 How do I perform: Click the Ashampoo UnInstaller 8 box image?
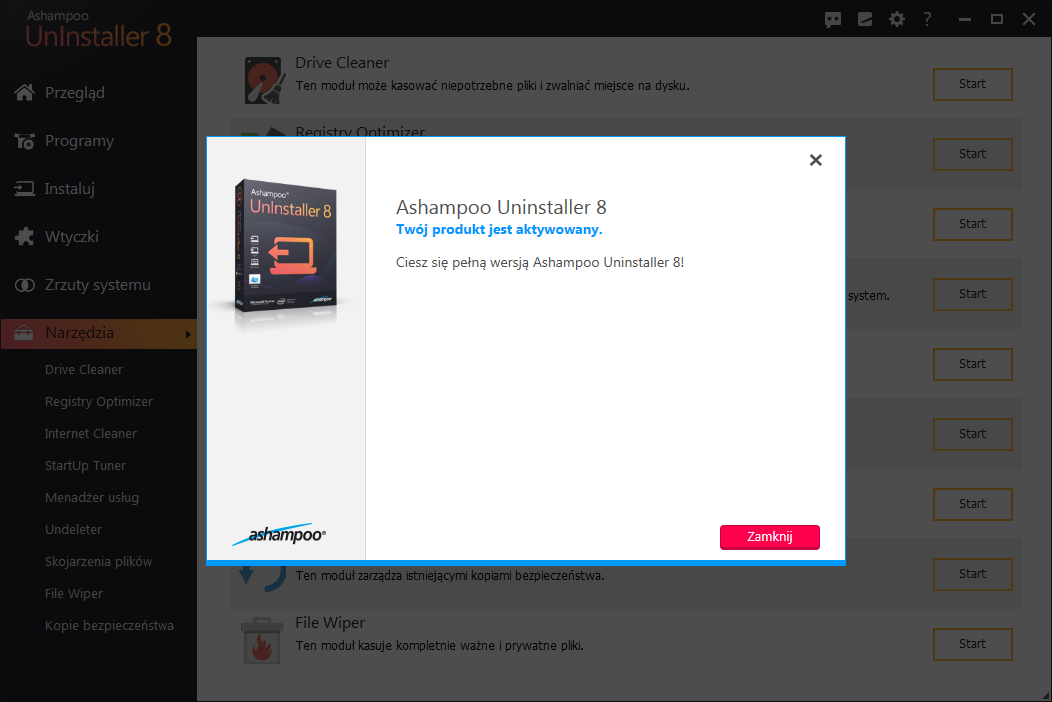286,246
